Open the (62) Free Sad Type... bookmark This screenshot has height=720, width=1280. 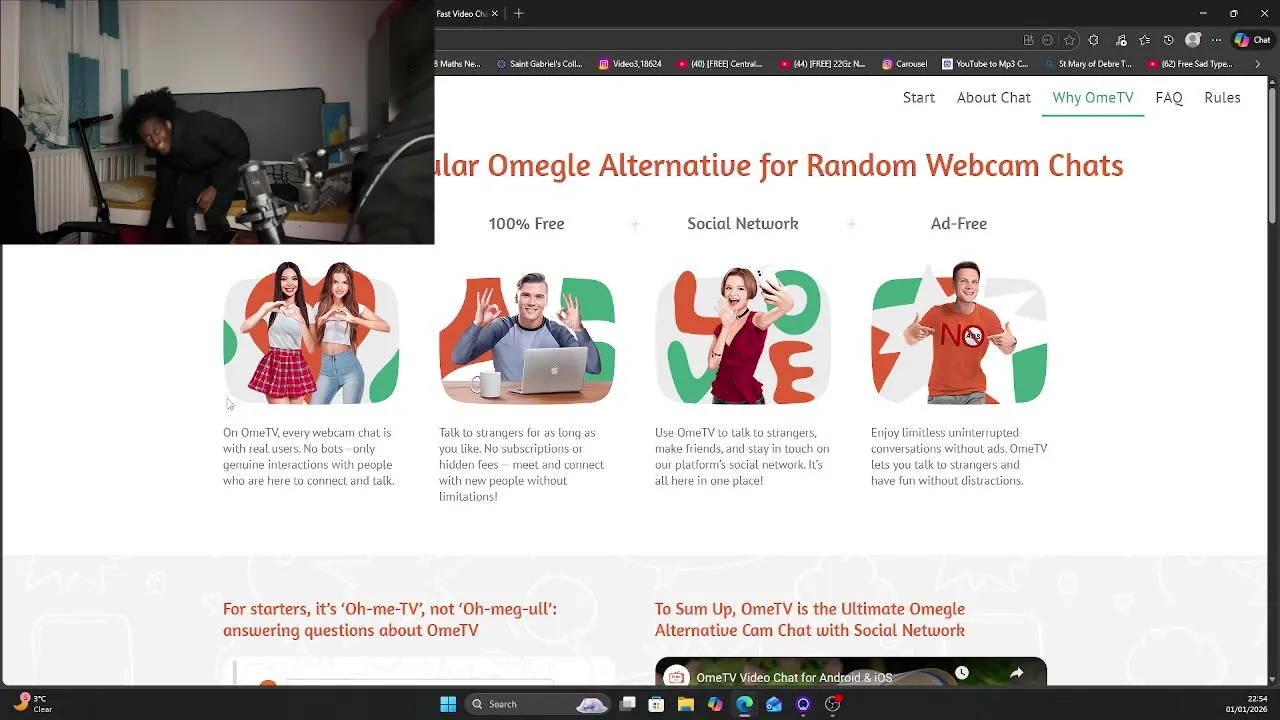tap(1190, 64)
